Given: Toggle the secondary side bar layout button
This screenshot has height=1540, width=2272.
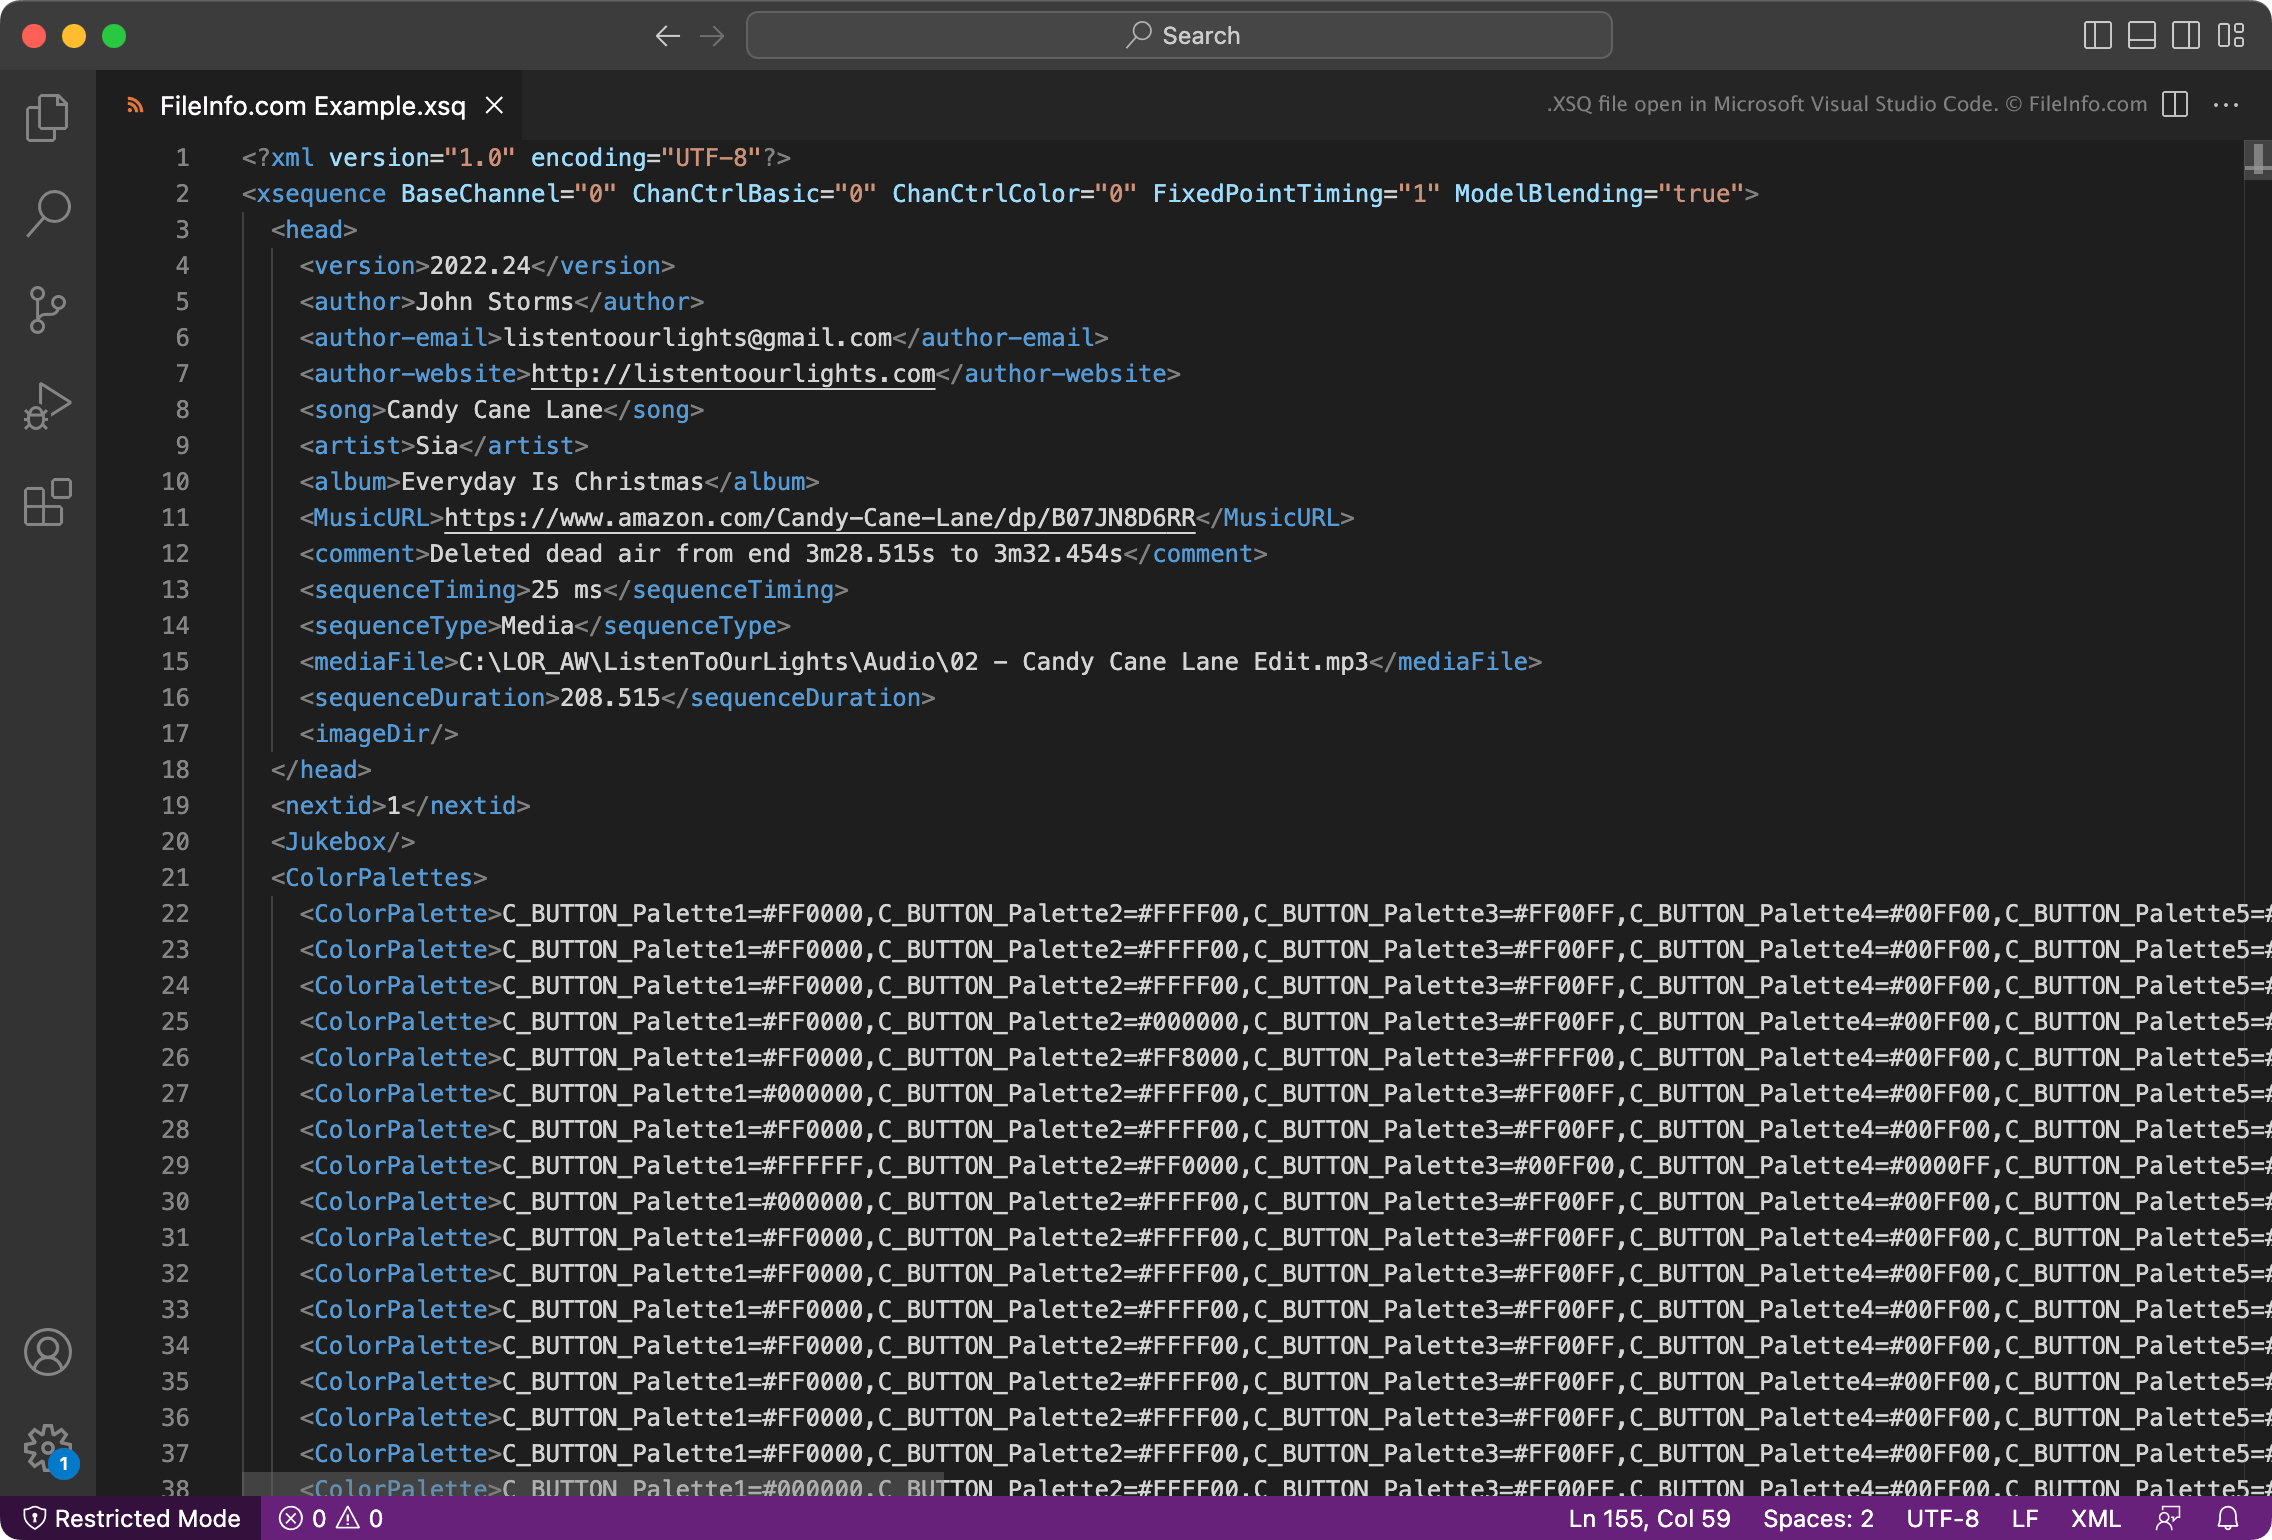Looking at the screenshot, I should coord(2185,36).
